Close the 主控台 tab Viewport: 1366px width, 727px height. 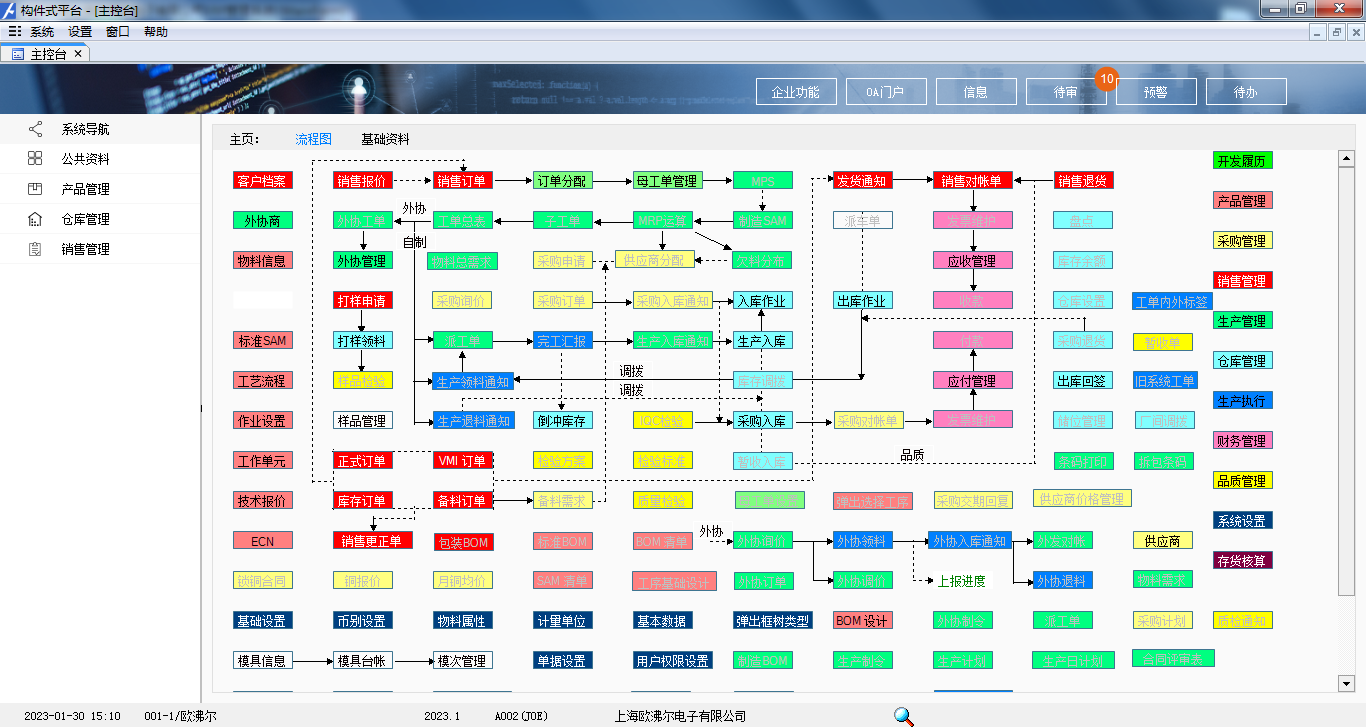(78, 54)
